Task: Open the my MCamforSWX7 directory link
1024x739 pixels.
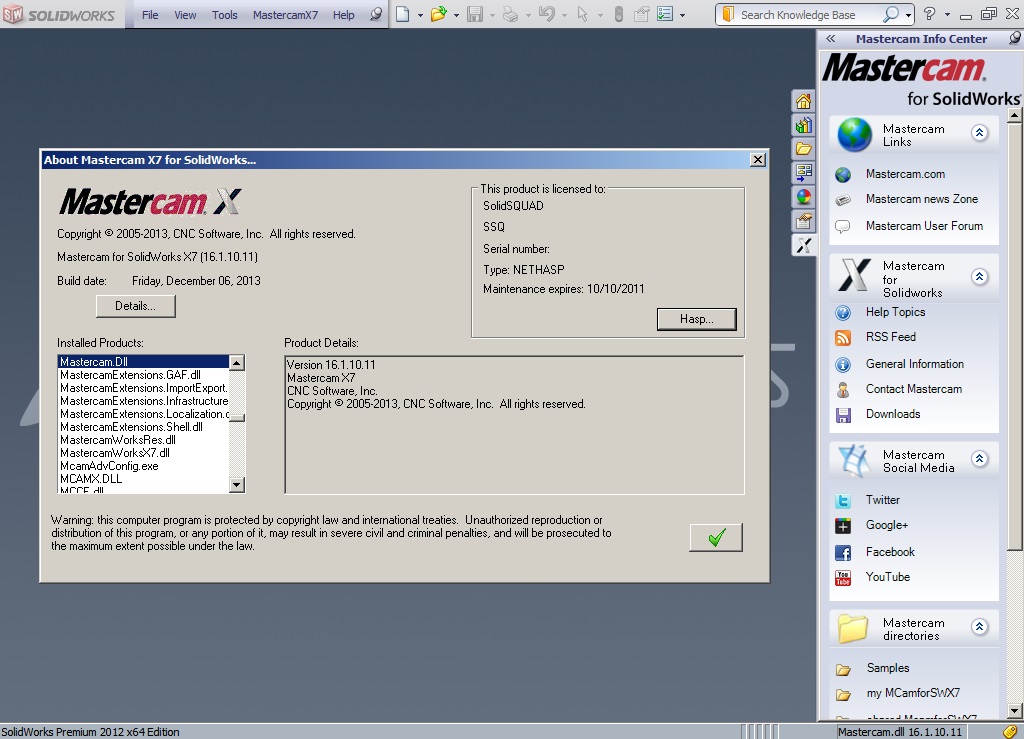Action: (913, 693)
